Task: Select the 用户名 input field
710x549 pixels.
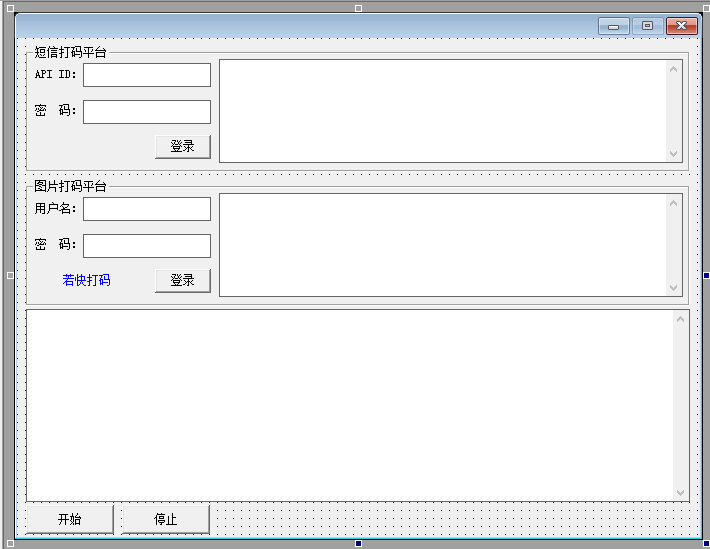Action: (x=147, y=209)
